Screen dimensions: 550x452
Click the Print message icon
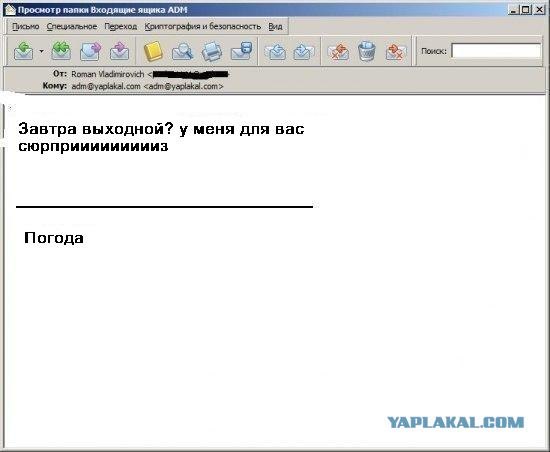click(x=212, y=51)
